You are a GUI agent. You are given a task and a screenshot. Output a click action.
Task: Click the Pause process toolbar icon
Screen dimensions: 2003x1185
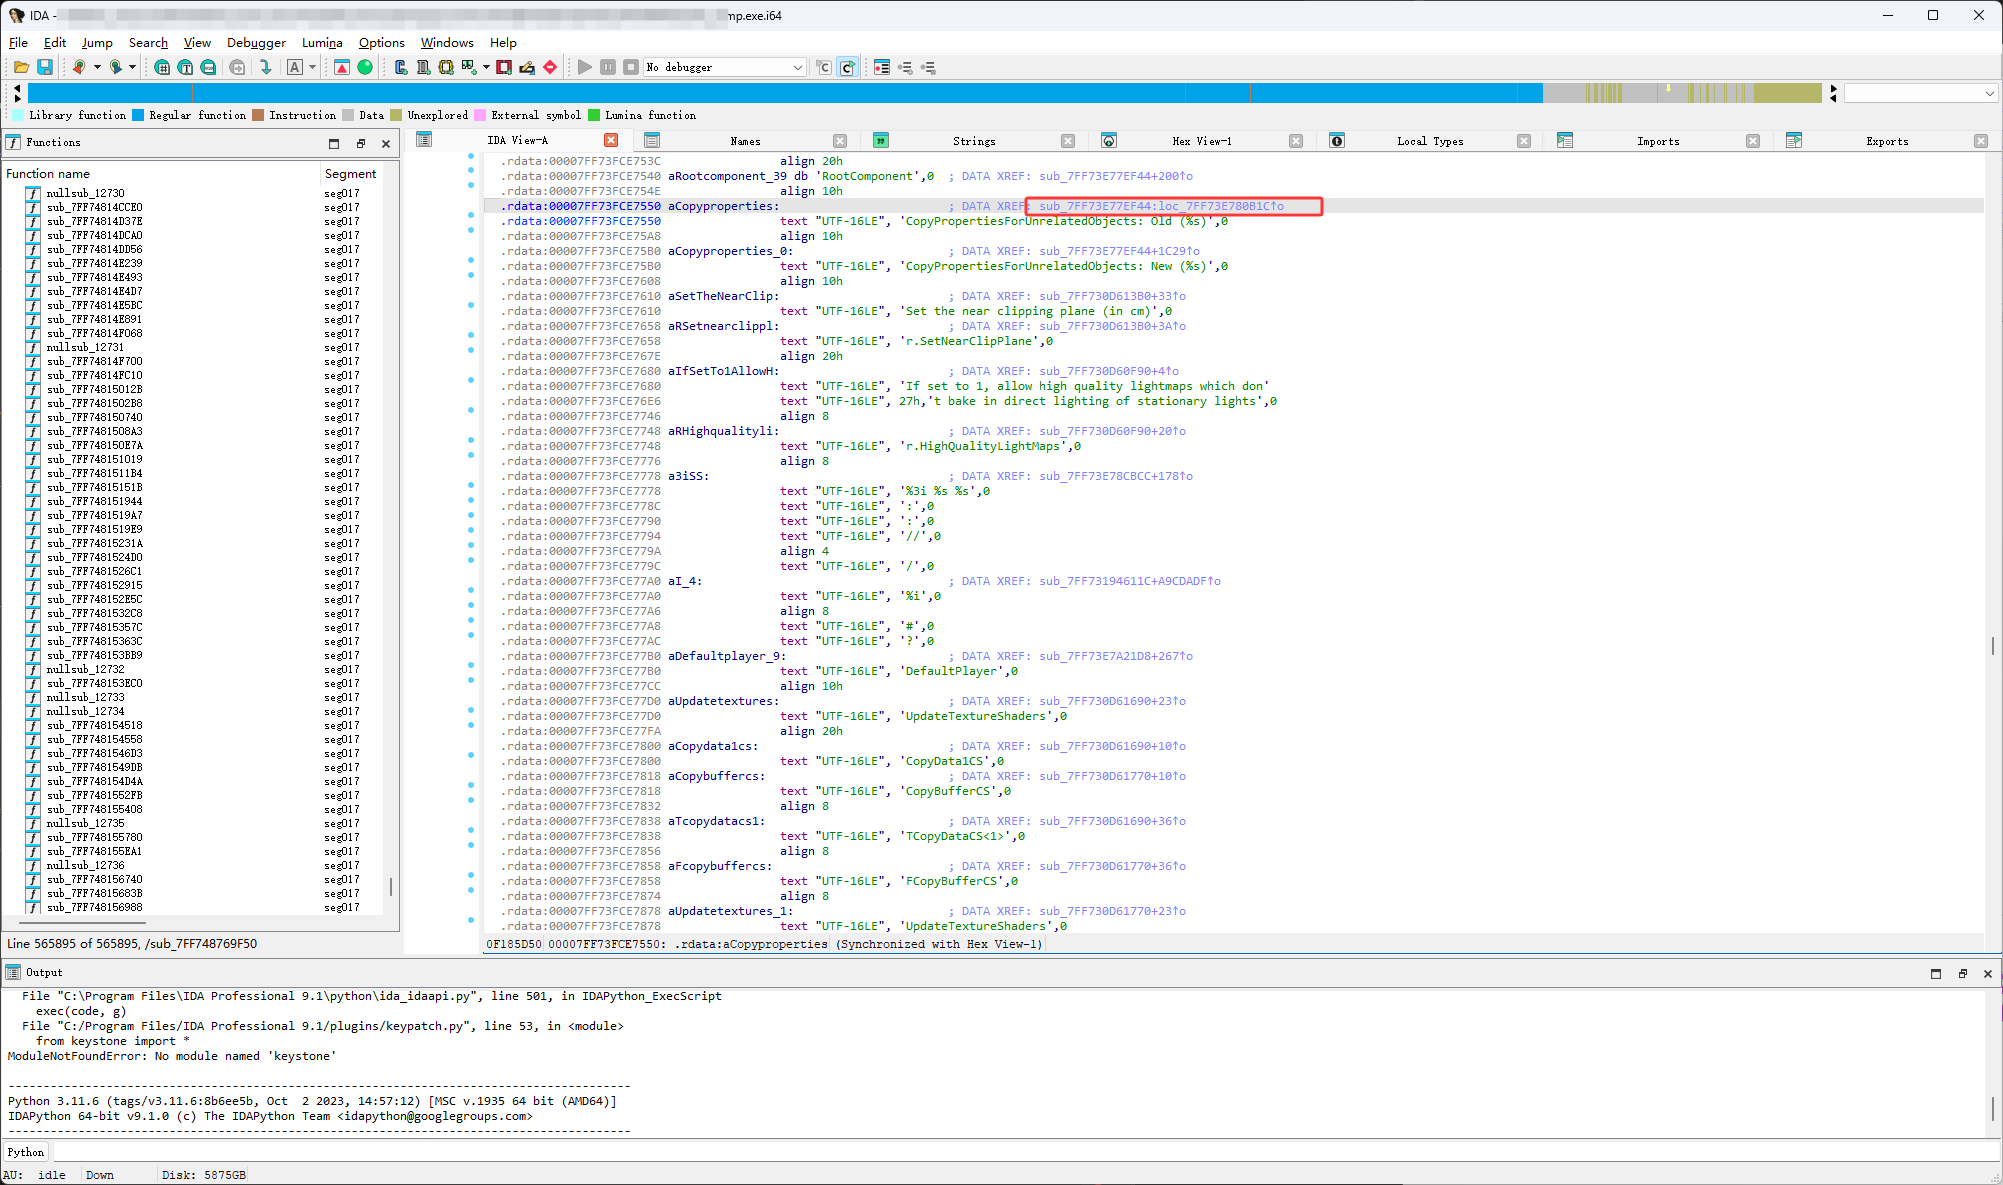click(x=608, y=67)
